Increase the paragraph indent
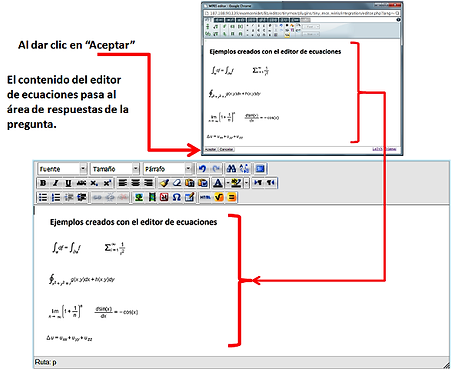 point(82,197)
